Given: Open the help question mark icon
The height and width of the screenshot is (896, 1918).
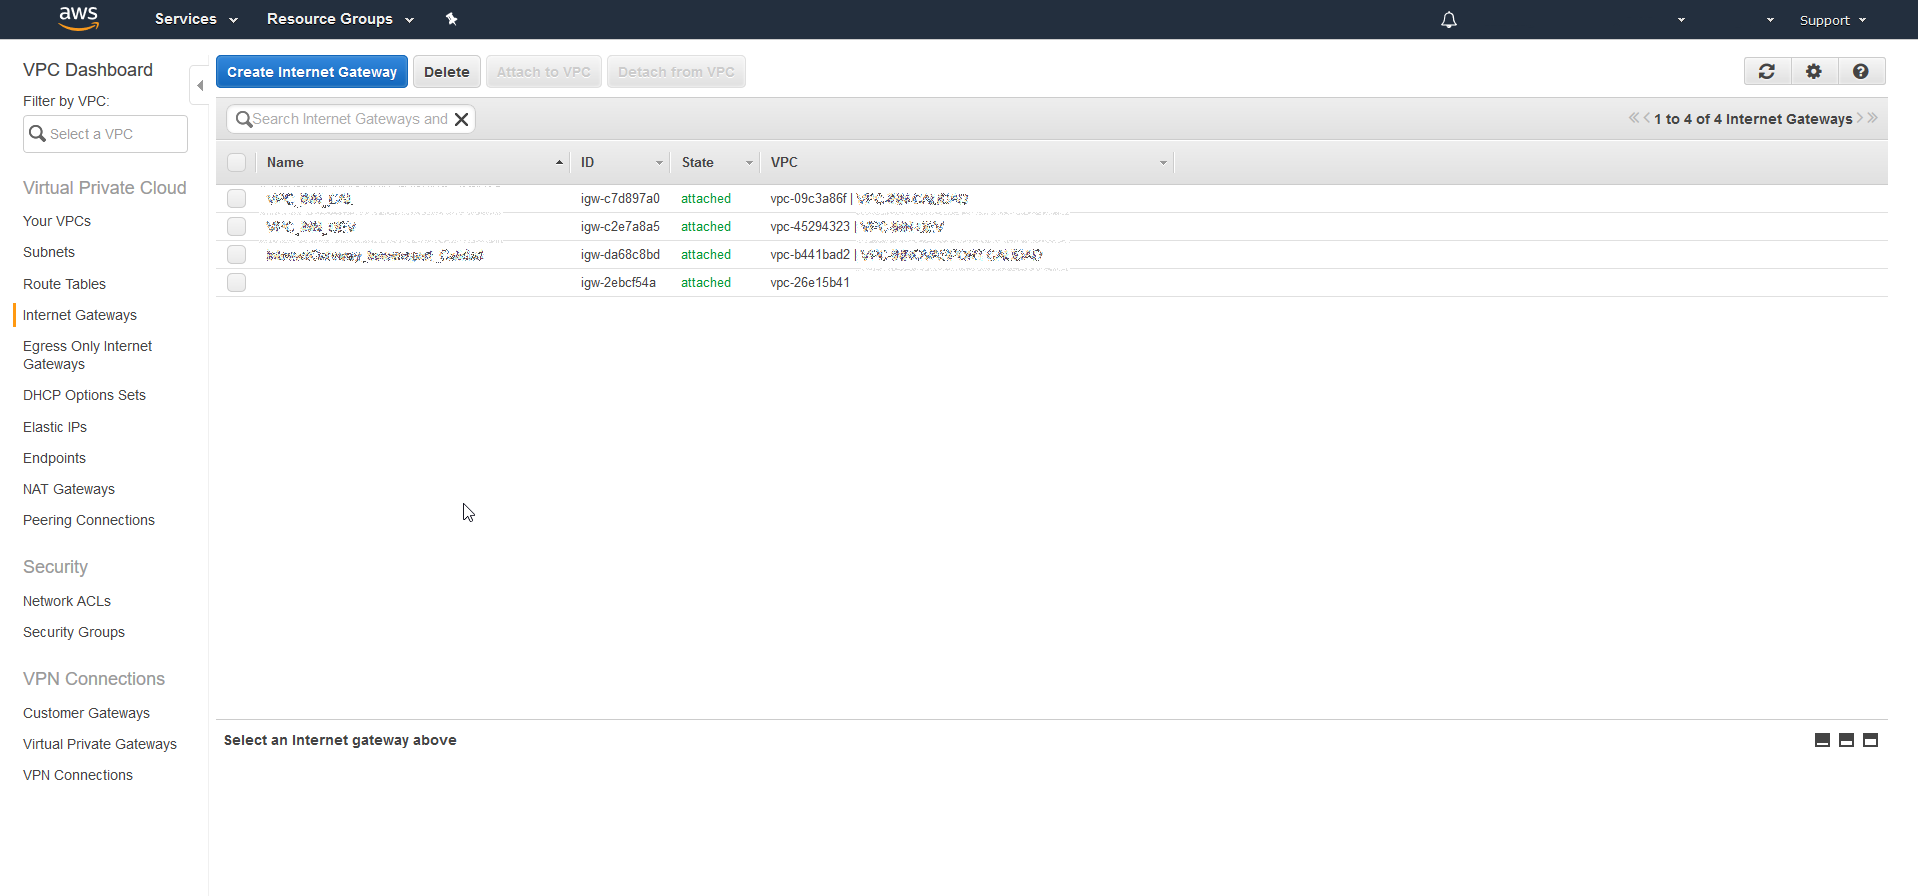Looking at the screenshot, I should [1860, 71].
